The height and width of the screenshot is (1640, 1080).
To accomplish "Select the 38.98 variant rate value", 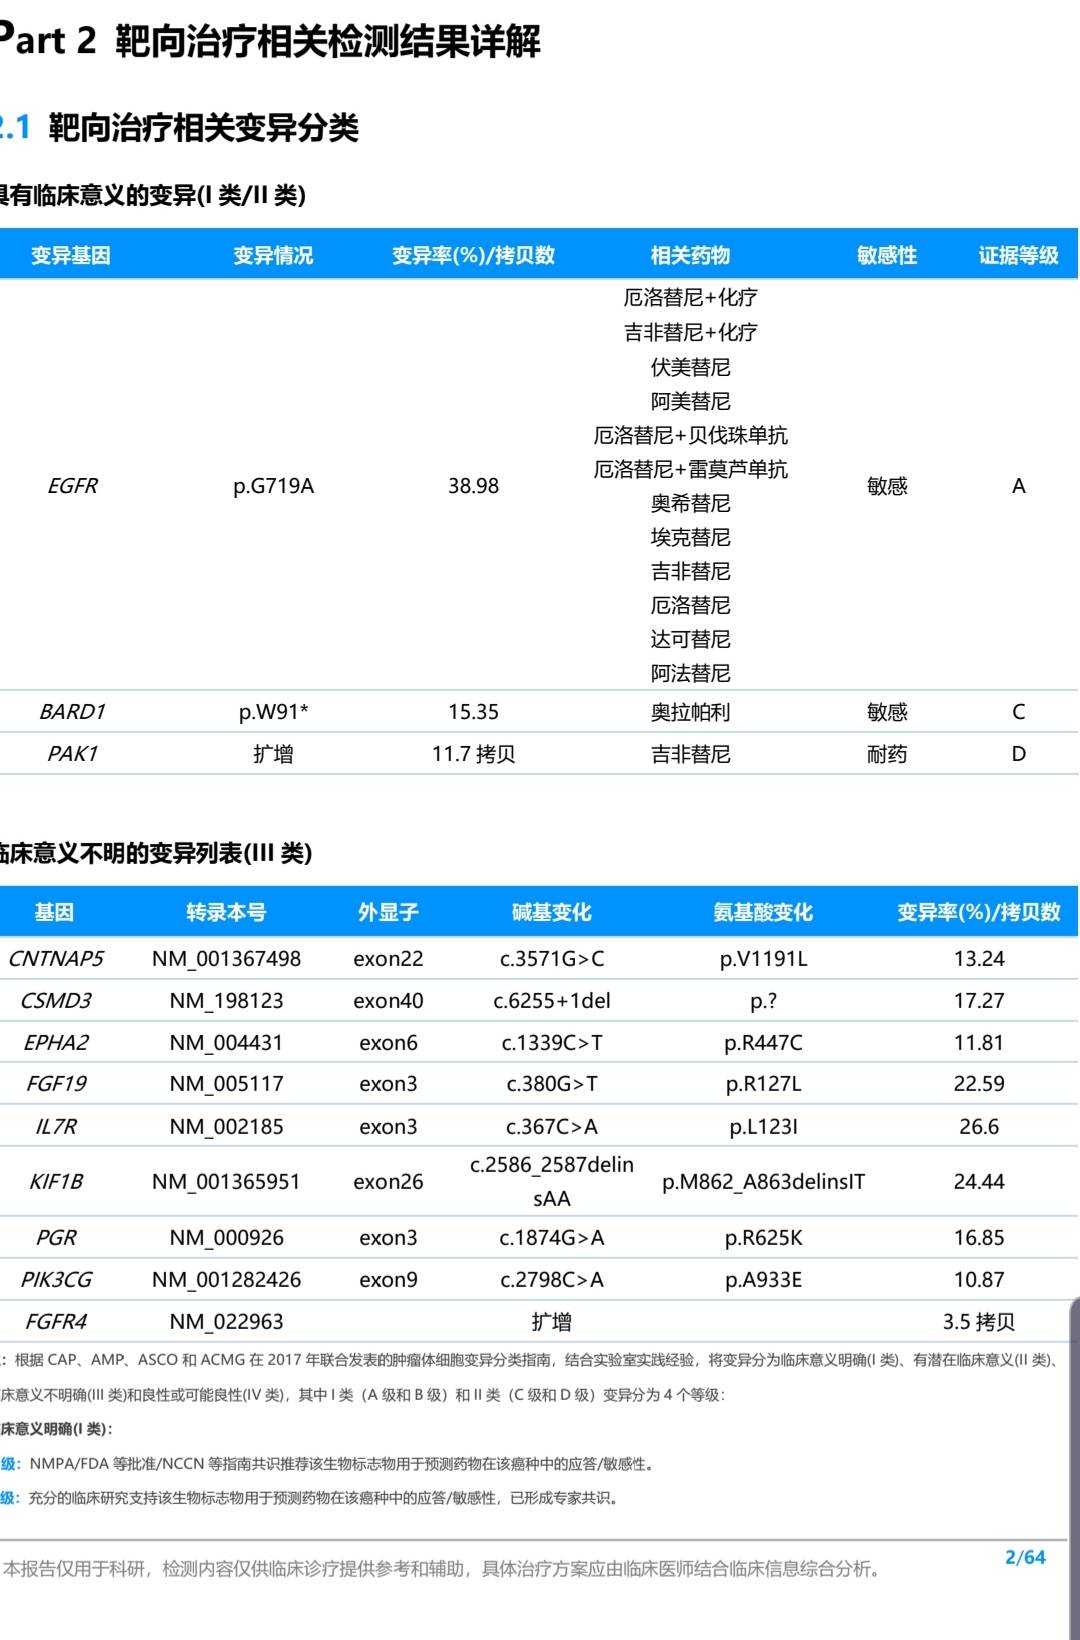I will 473,486.
